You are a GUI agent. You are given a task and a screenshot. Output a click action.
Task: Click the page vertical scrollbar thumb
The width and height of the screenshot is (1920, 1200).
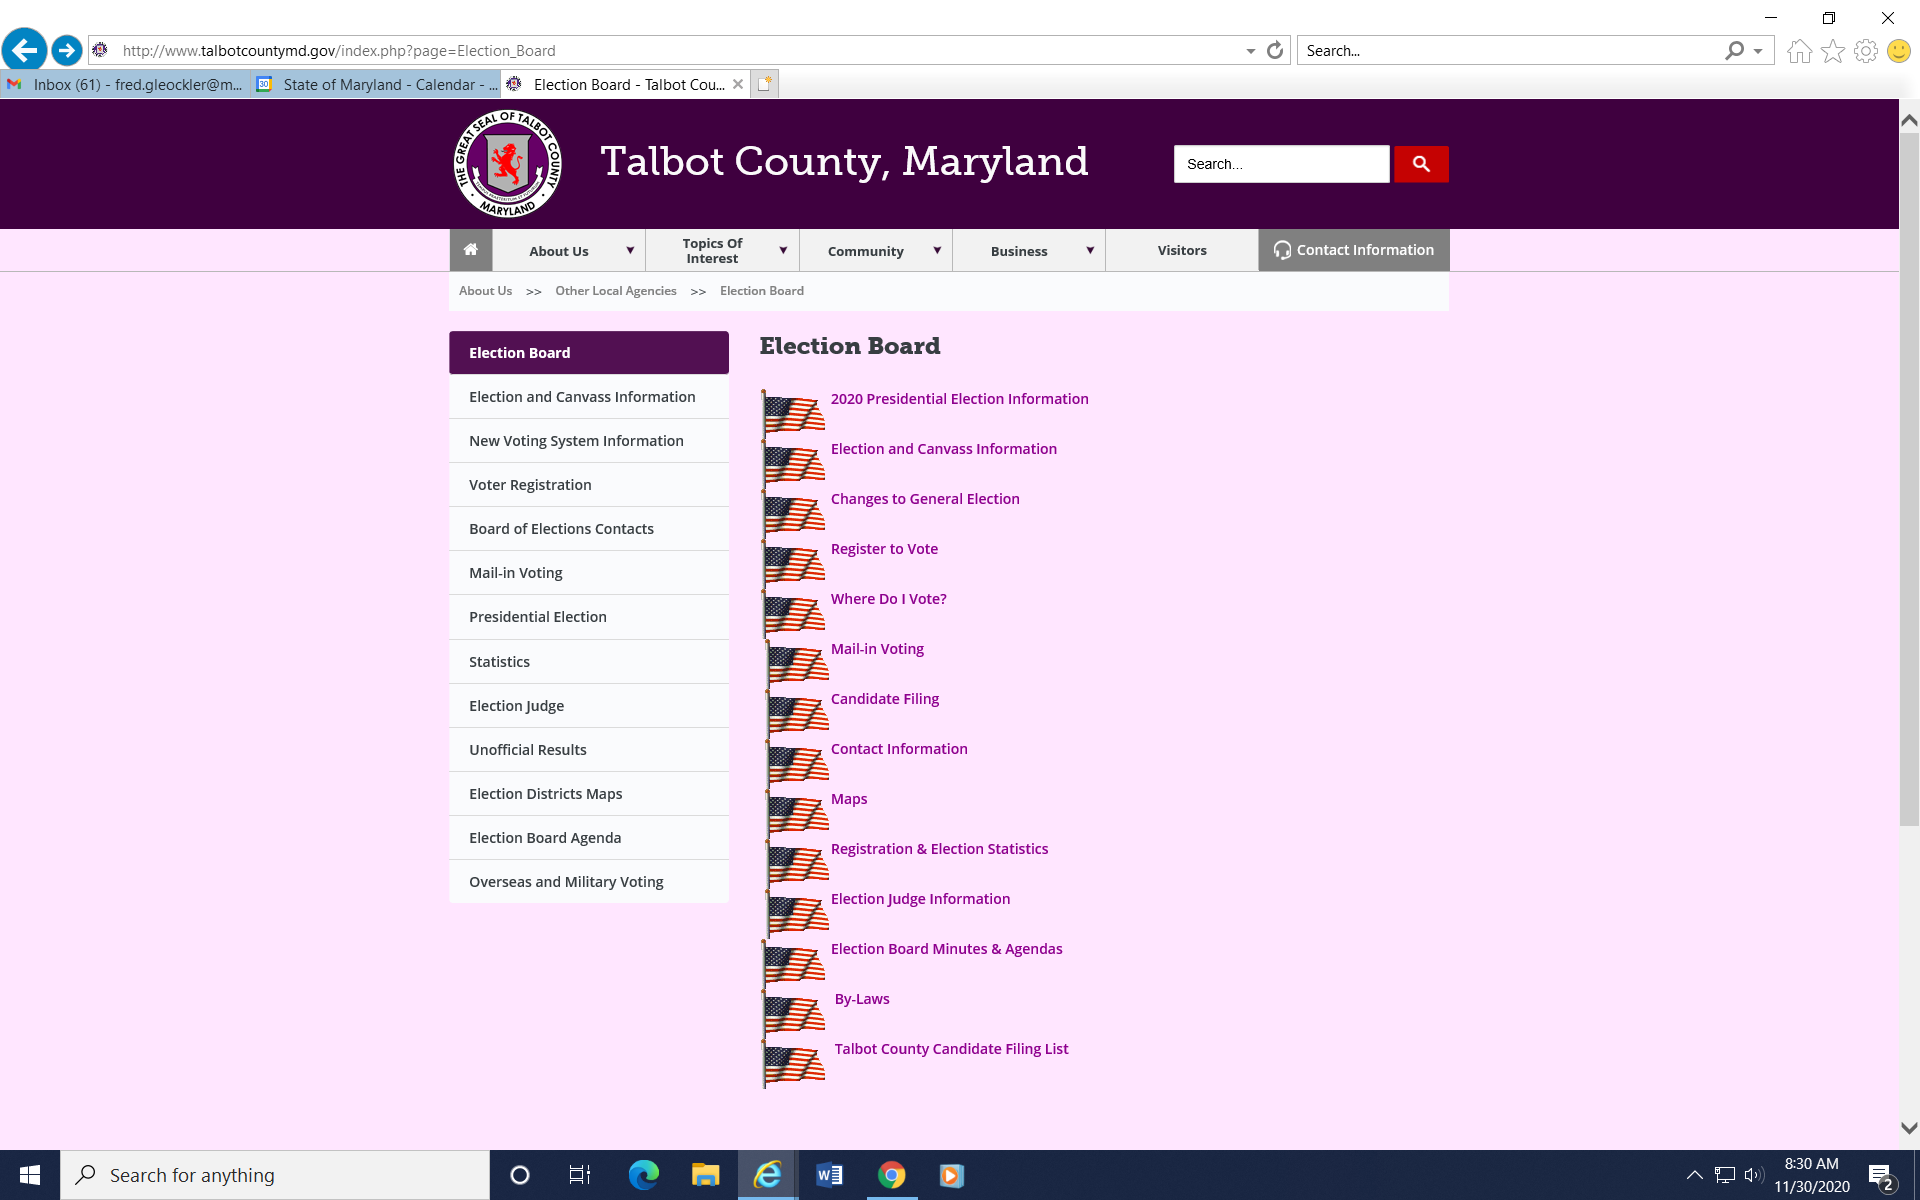pyautogui.click(x=1909, y=480)
